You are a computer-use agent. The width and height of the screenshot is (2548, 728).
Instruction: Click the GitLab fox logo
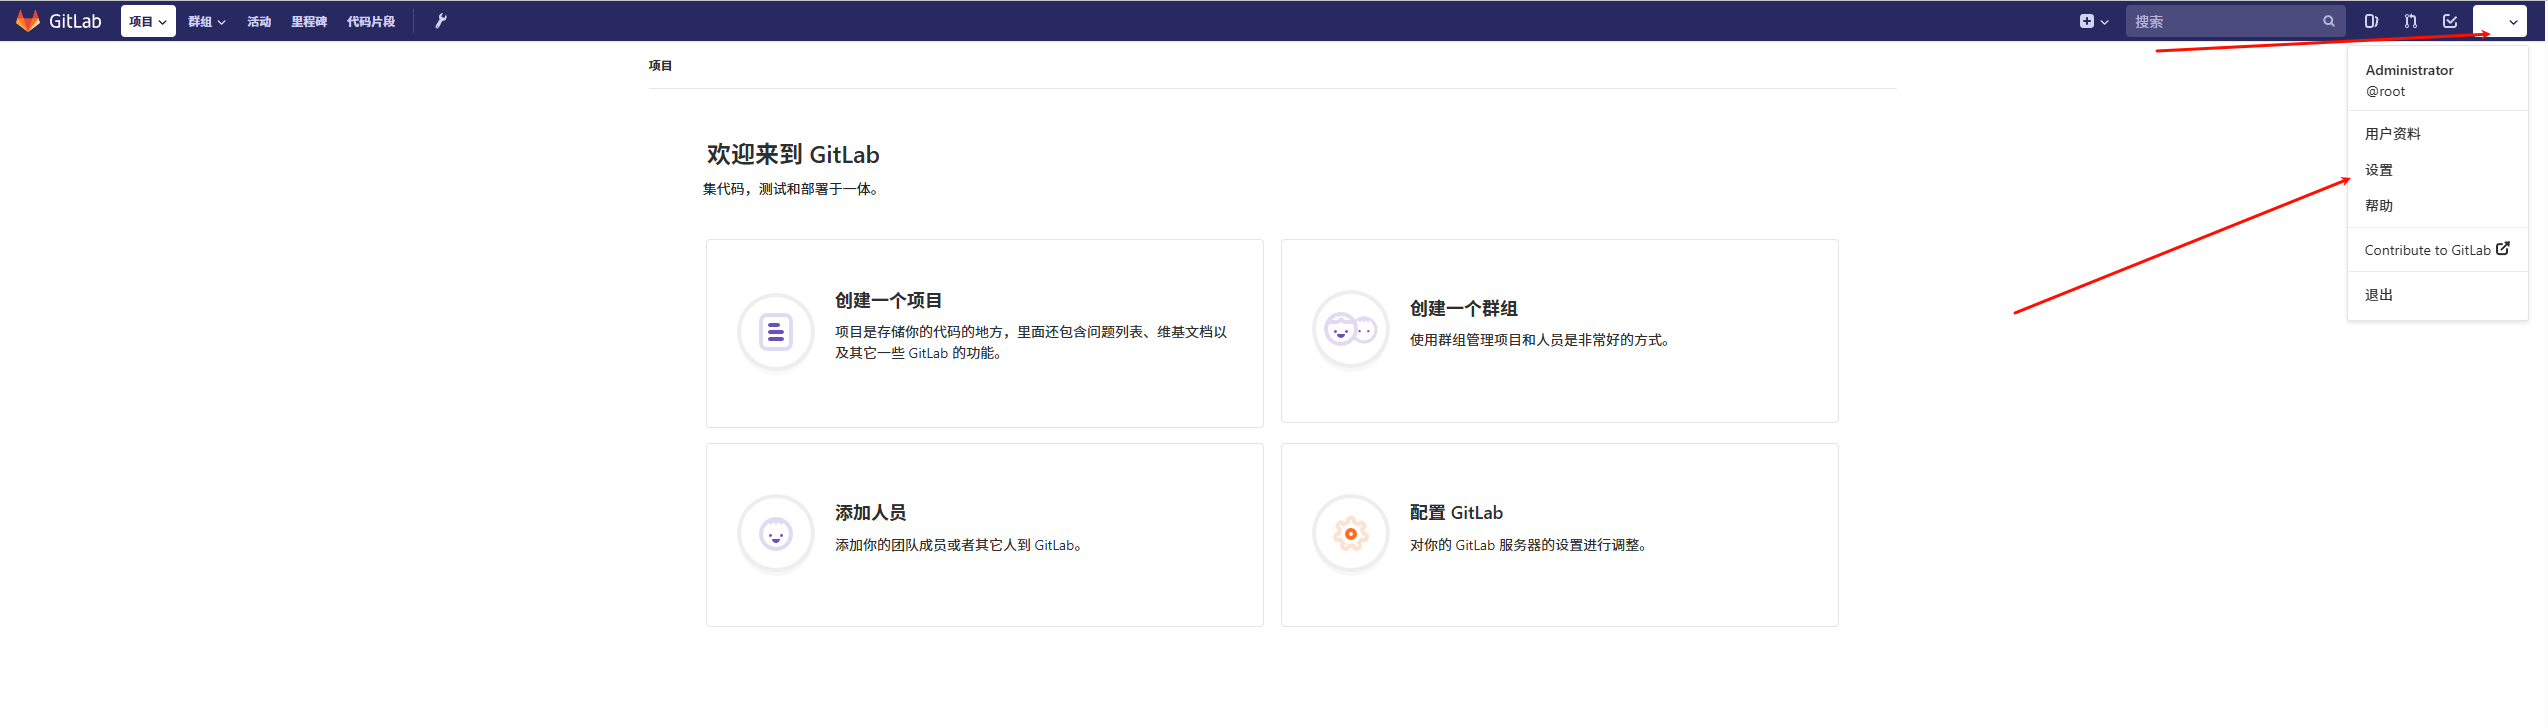click(x=28, y=21)
